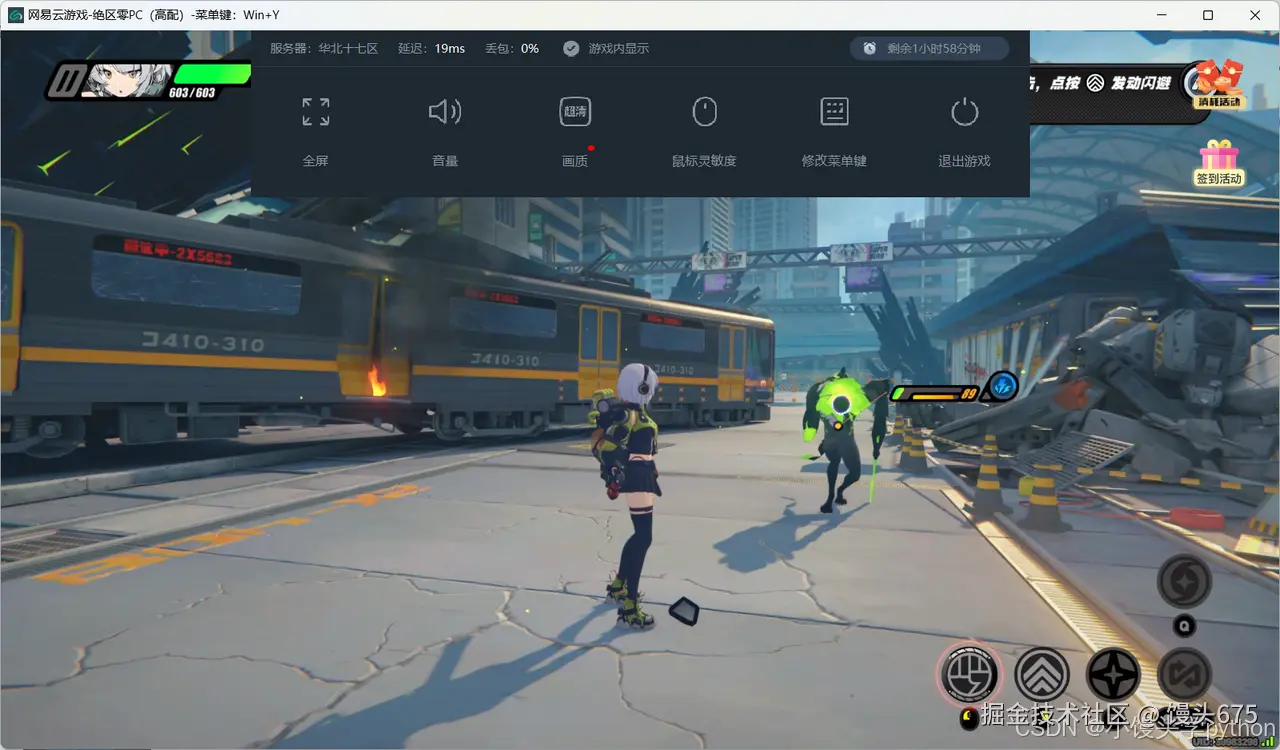Screen dimensions: 1280x750
Task: Click the enemy health bar showing 89
Action: pyautogui.click(x=934, y=394)
